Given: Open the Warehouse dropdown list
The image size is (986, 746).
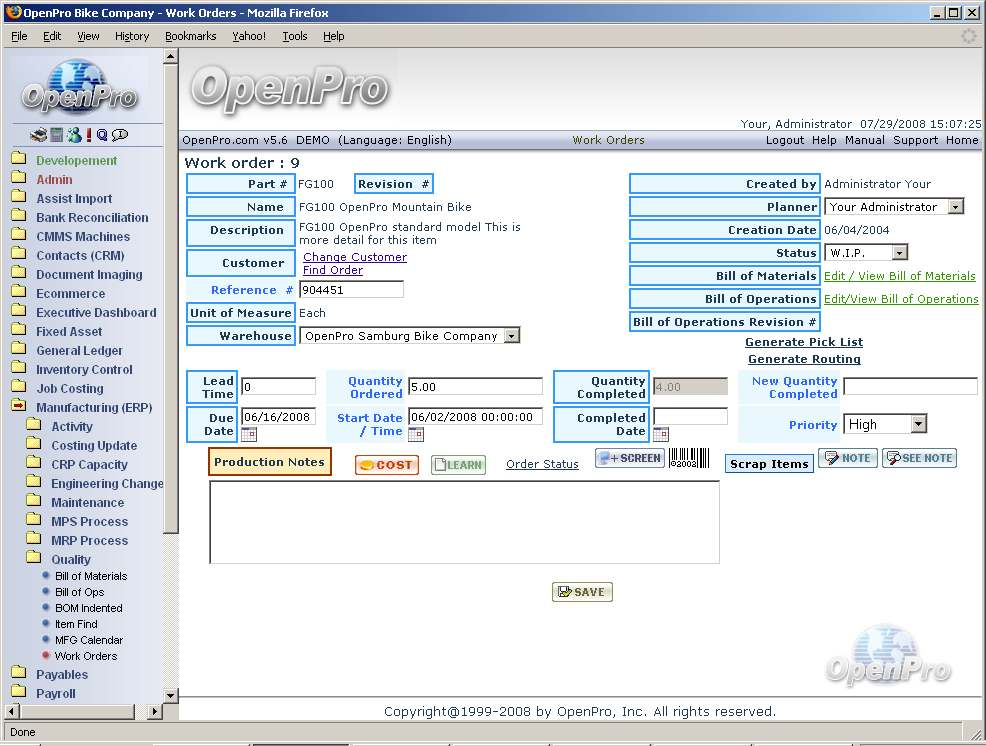Looking at the screenshot, I should (511, 336).
